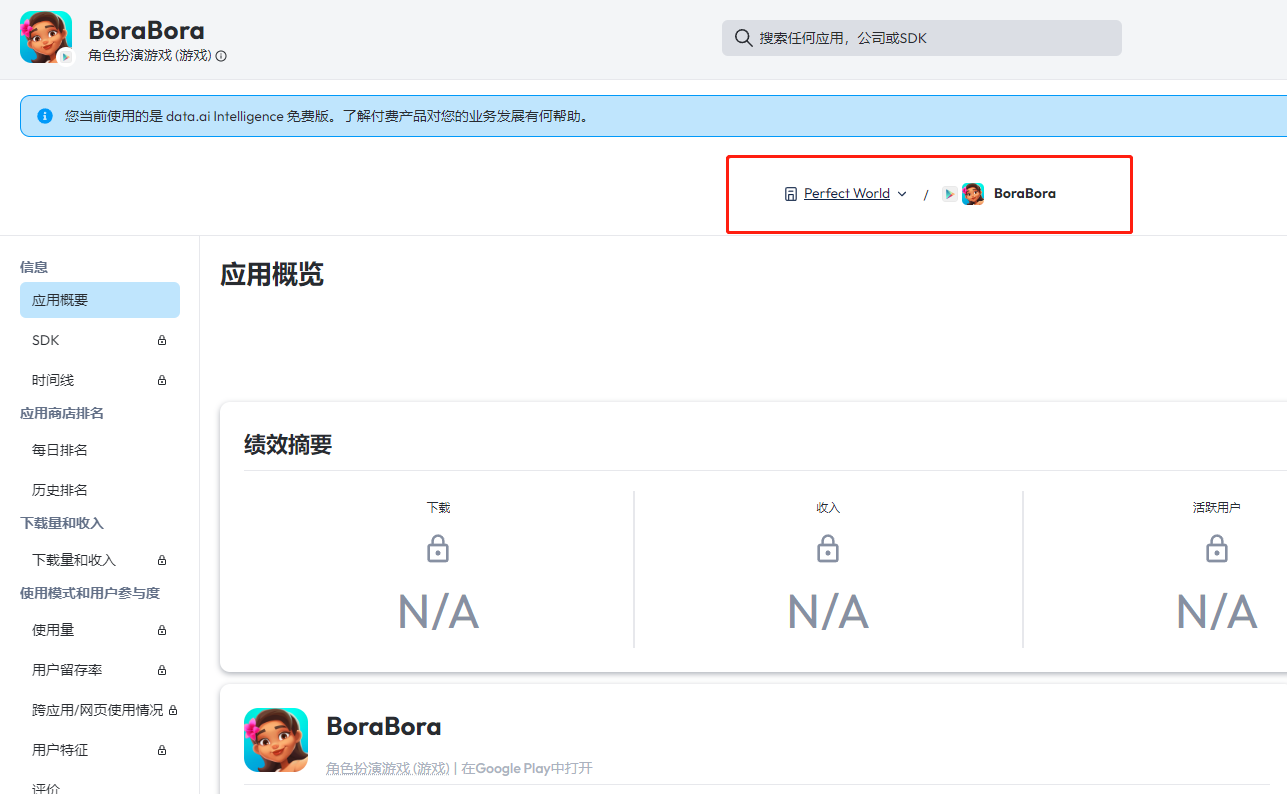Open 跨应用/网页使用情况 sidebar item
The width and height of the screenshot is (1287, 794).
pyautogui.click(x=100, y=710)
